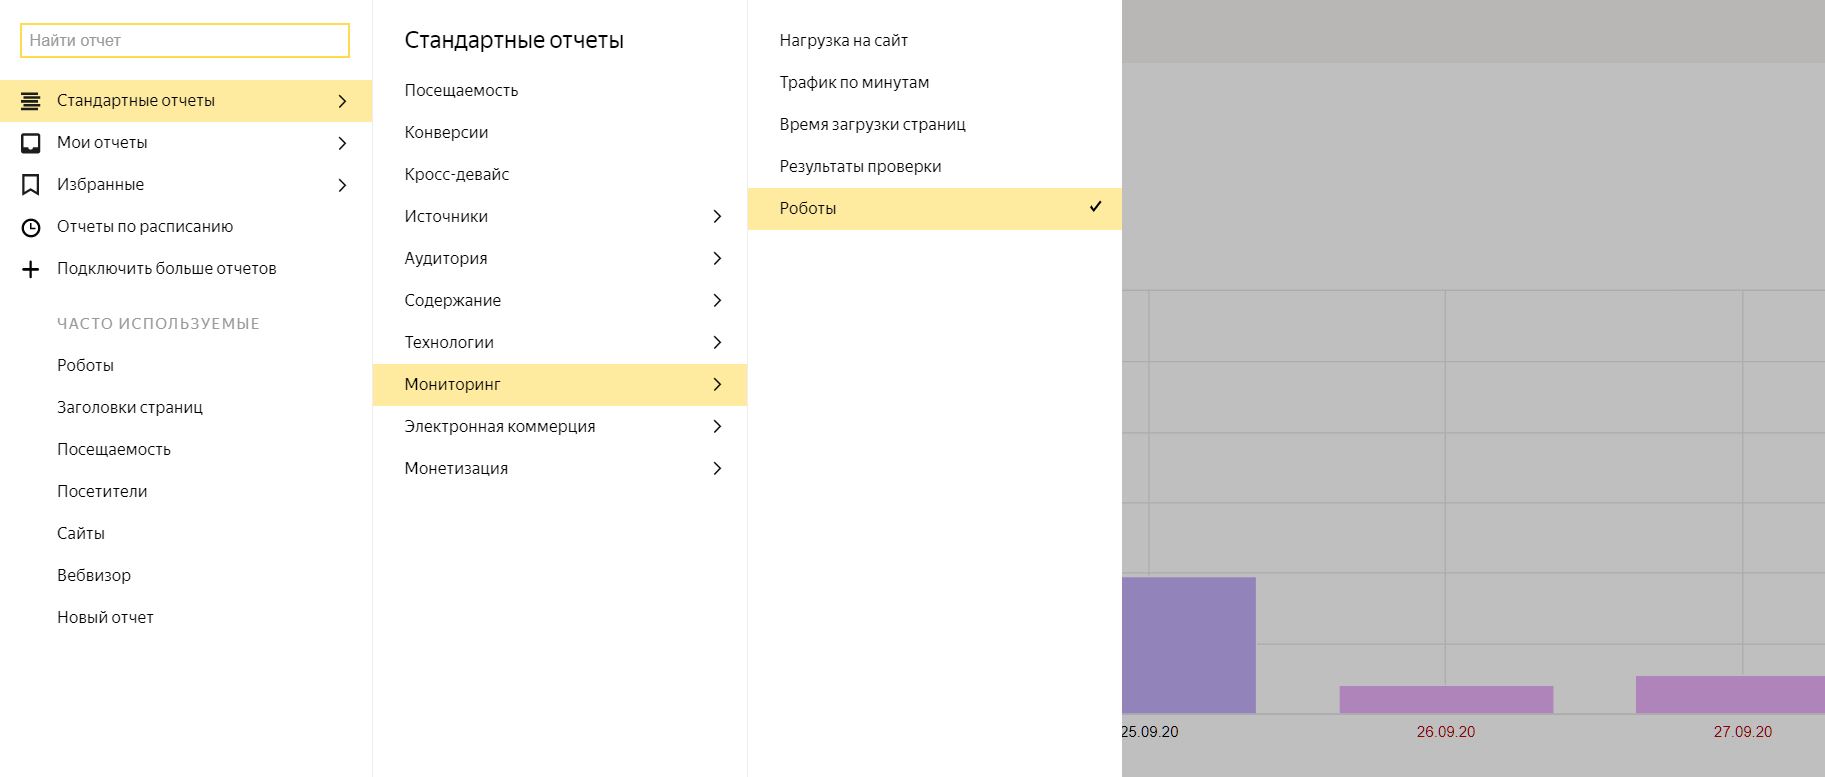Open Вебвизор from frequently used
This screenshot has height=777, width=1825.
tap(94, 575)
